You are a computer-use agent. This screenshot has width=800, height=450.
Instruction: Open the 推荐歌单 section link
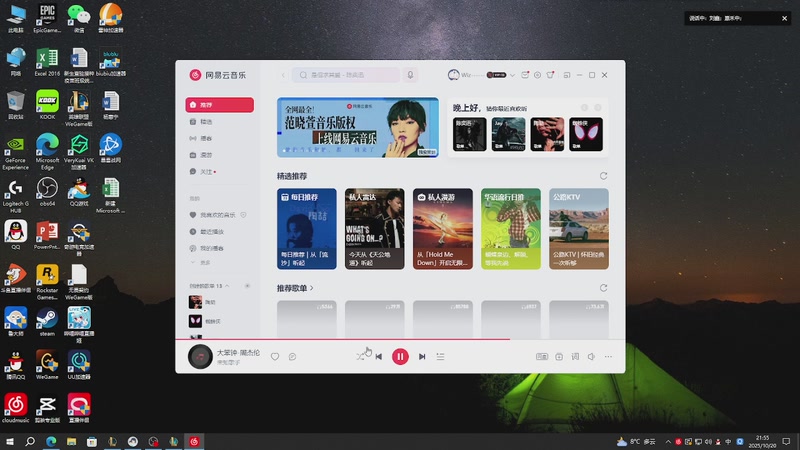(x=295, y=288)
